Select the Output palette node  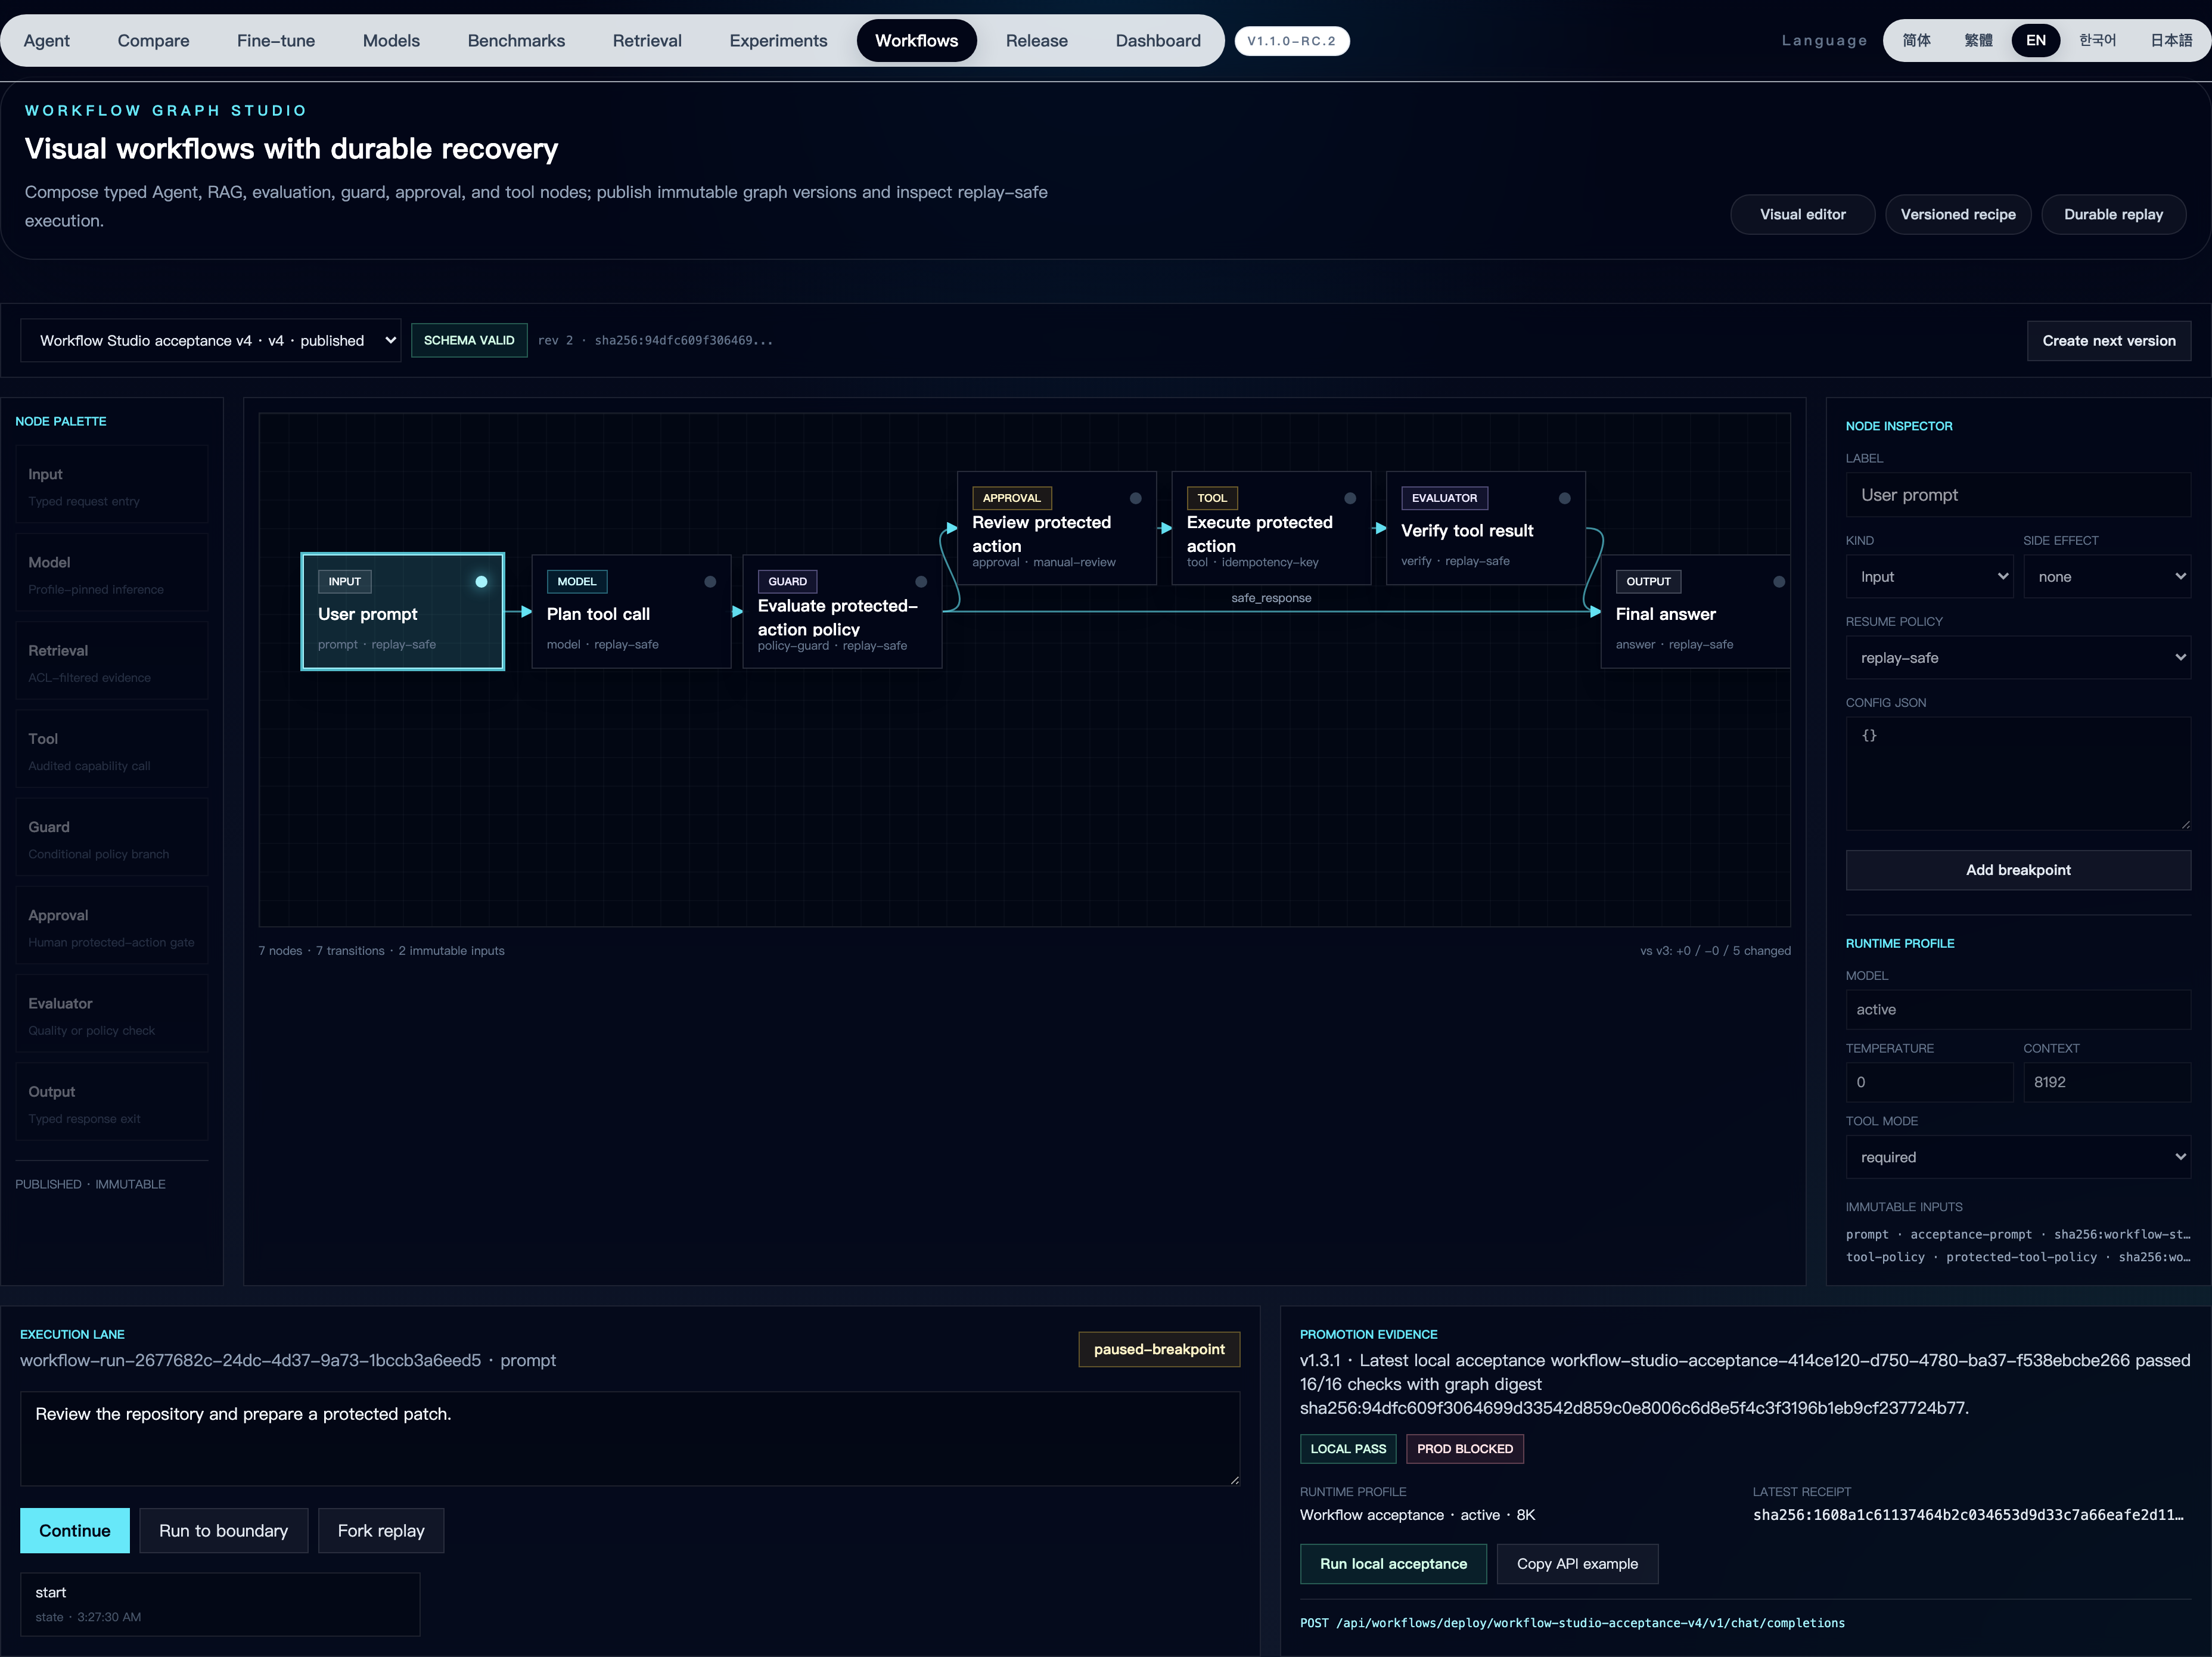[x=112, y=1102]
